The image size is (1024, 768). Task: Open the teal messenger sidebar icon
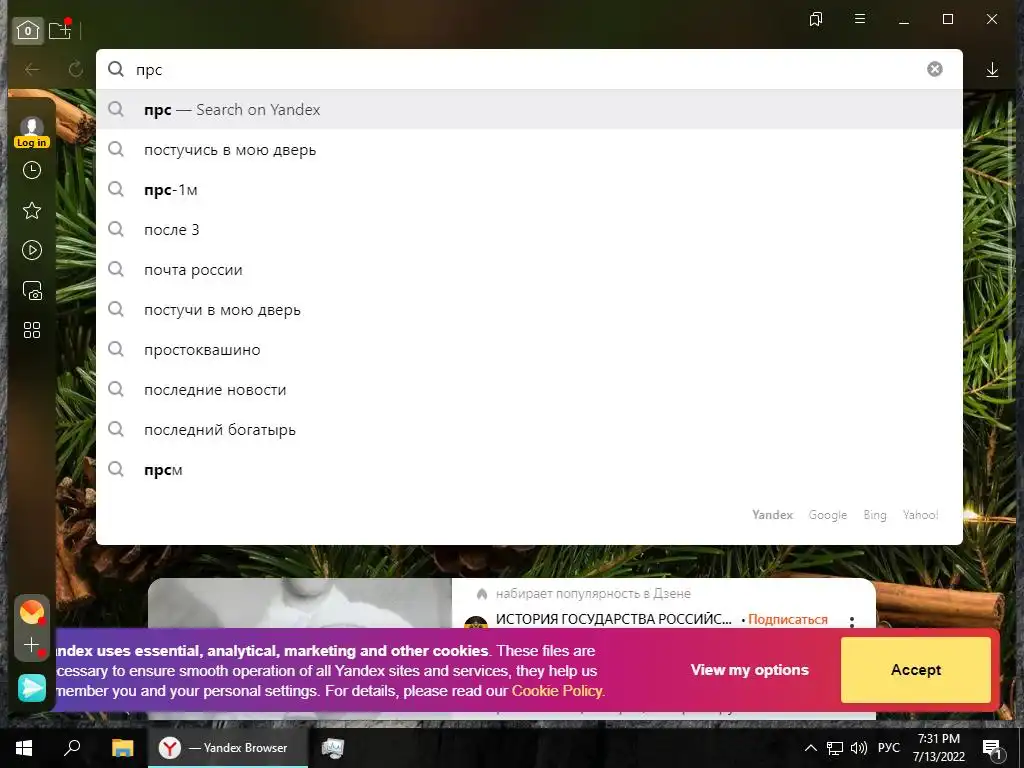pyautogui.click(x=31, y=688)
